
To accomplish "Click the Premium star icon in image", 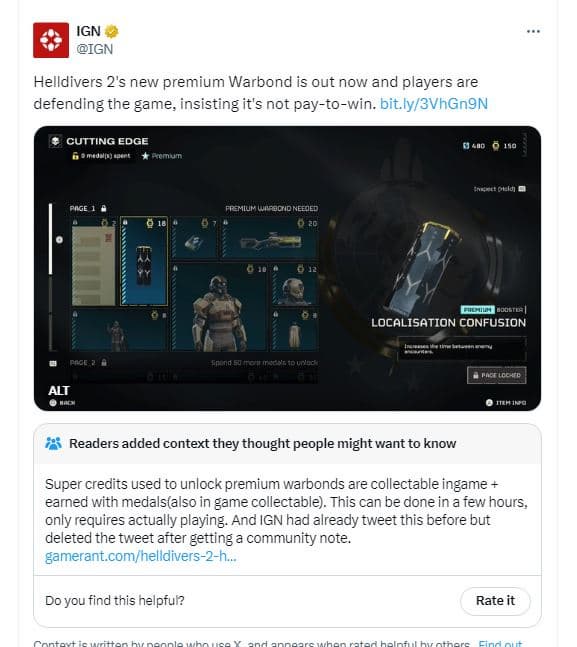I will coord(145,156).
